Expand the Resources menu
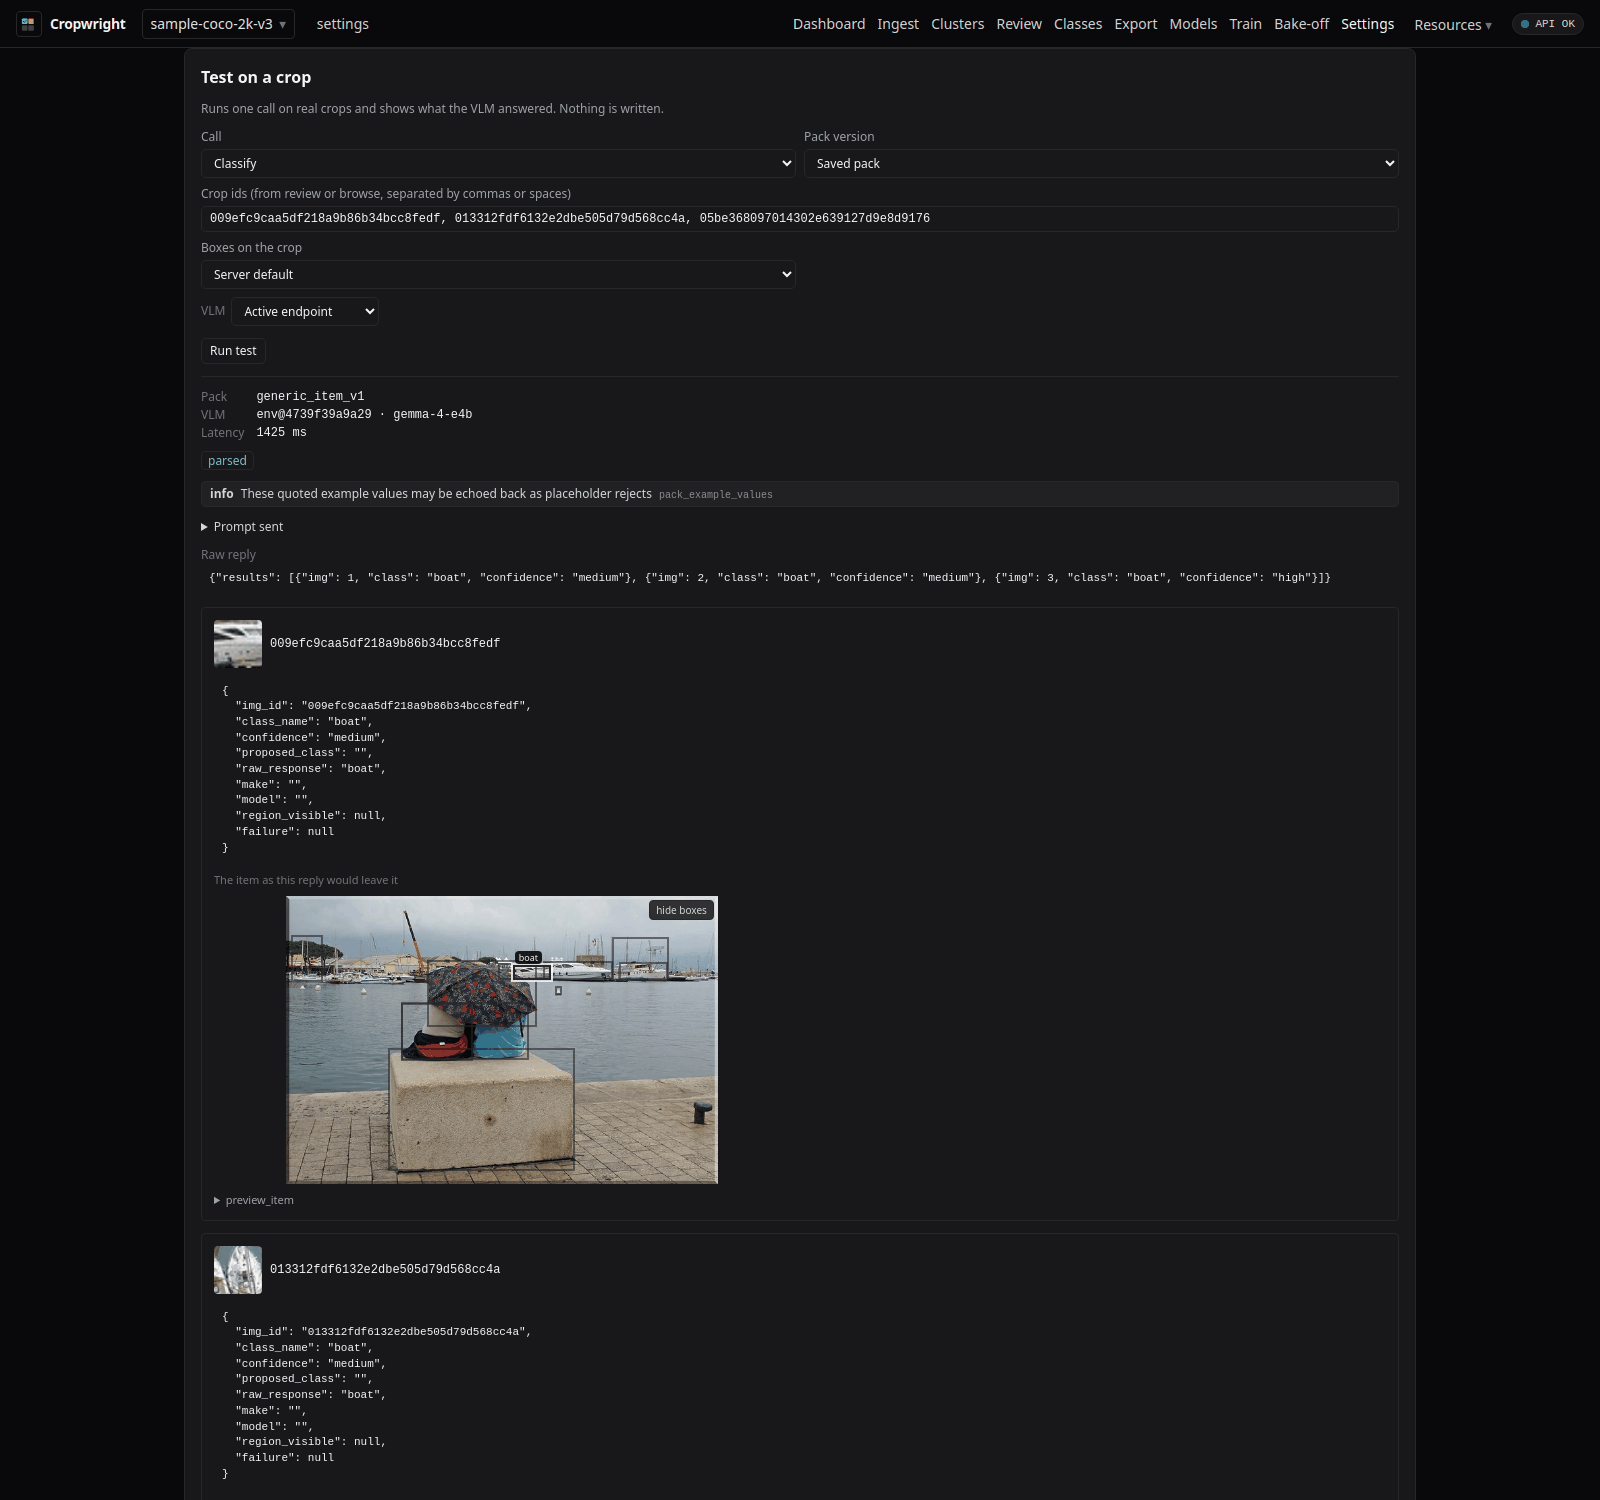 click(x=1453, y=25)
